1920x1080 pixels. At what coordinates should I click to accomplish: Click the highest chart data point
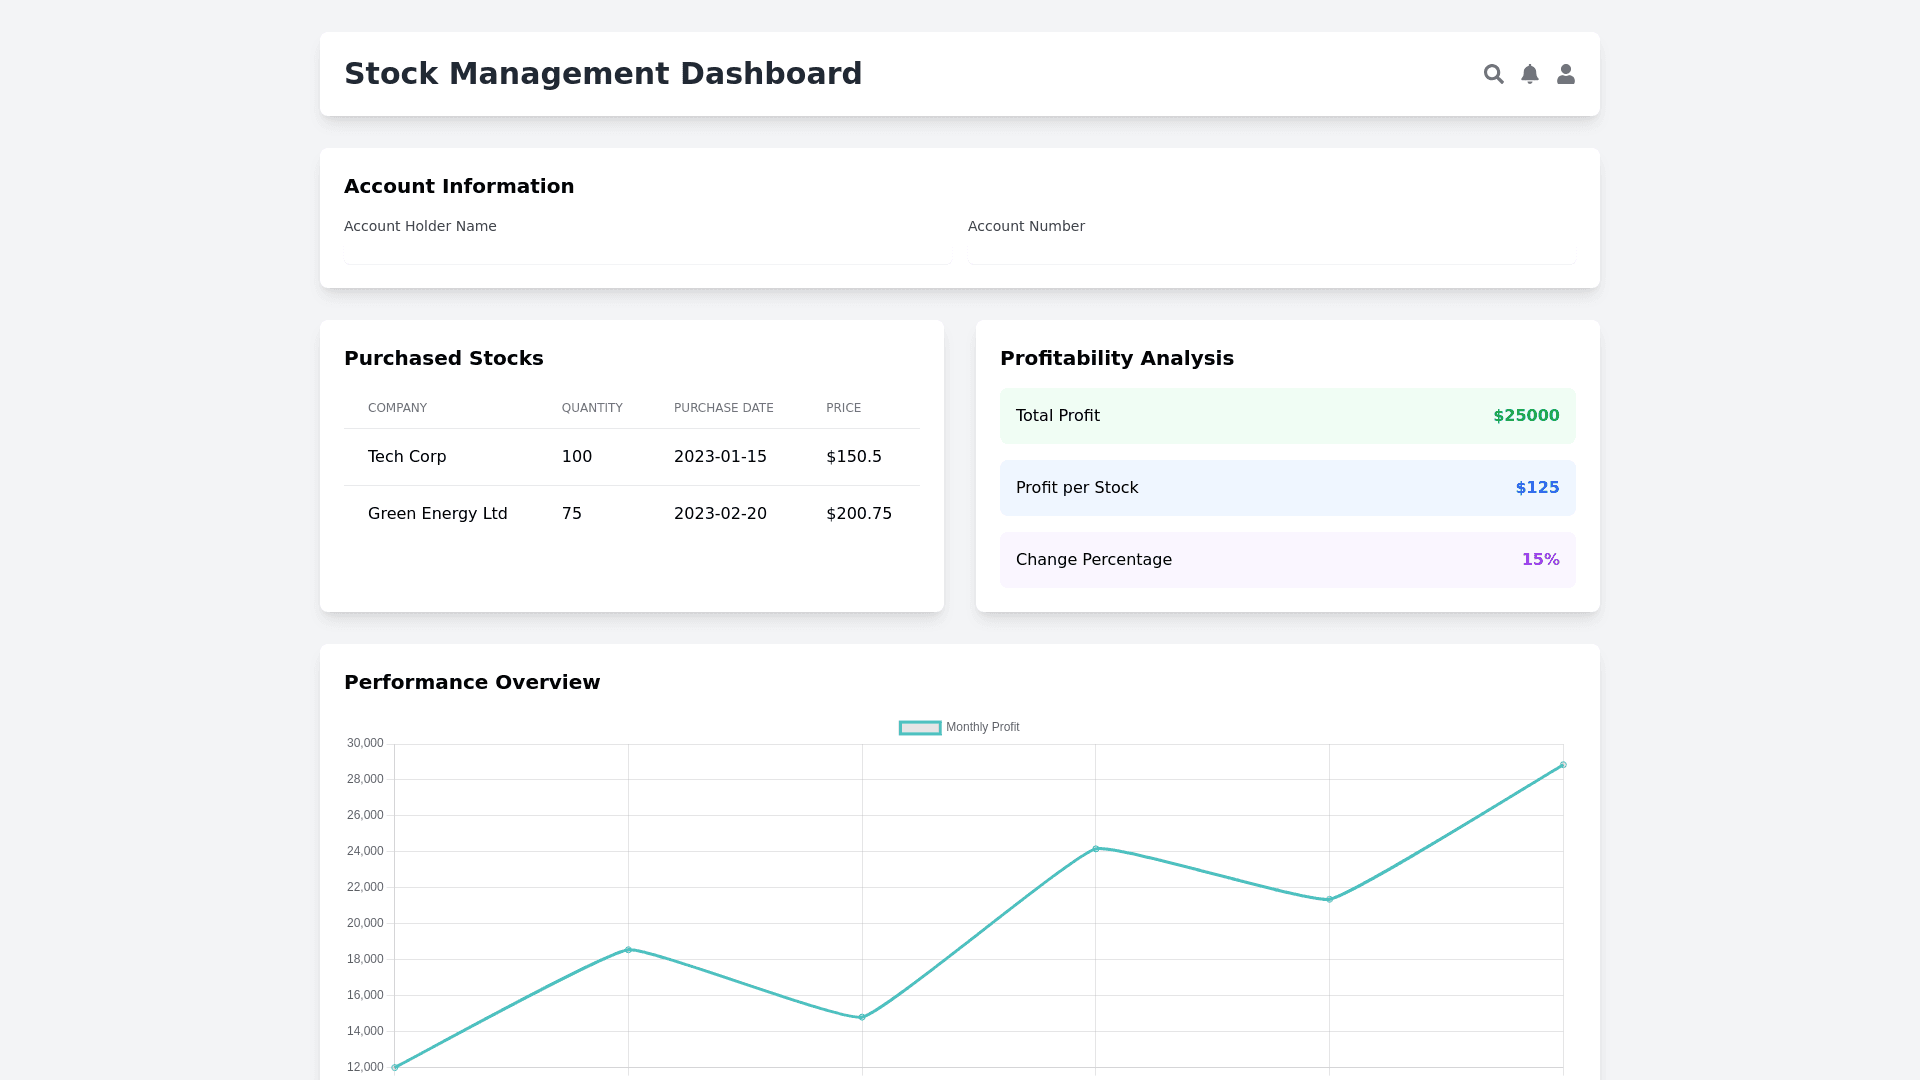[x=1563, y=765]
